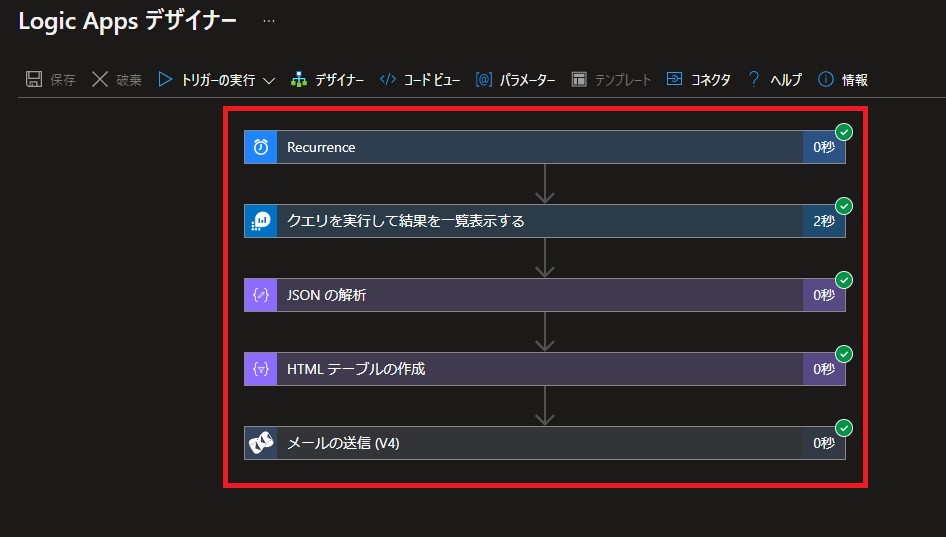Click the connectors arrow icon

(675, 78)
